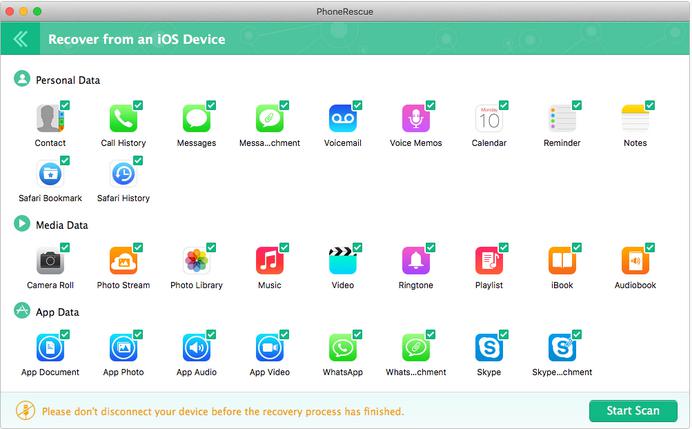This screenshot has width=692, height=429.
Task: Click the App Data section icon
Action: click(22, 310)
